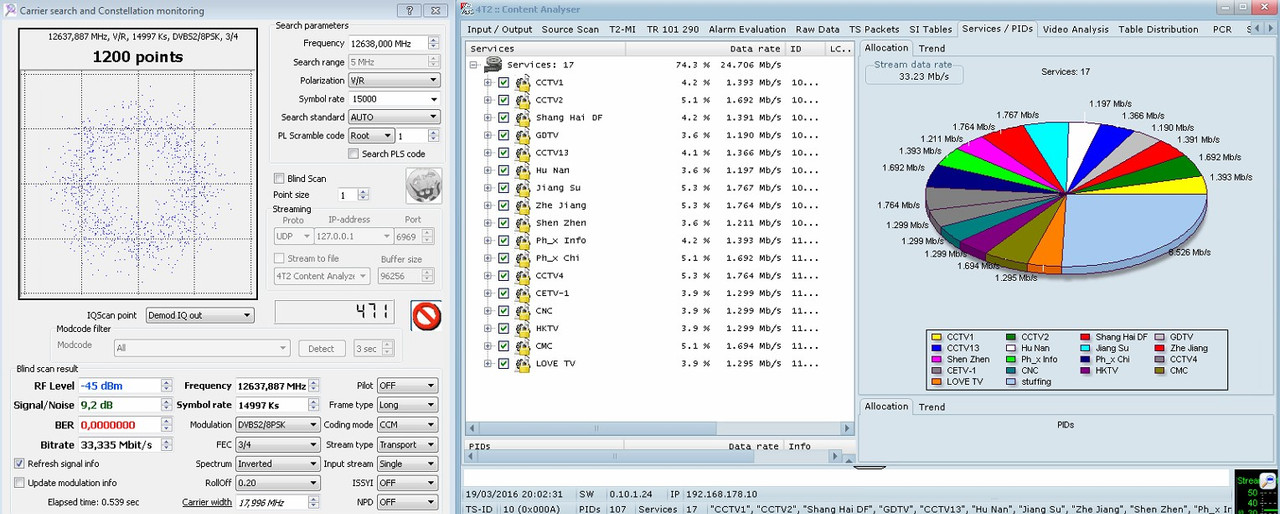Image resolution: width=1280 pixels, height=514 pixels.
Task: Click the locked service icon for CMC
Action: point(522,347)
